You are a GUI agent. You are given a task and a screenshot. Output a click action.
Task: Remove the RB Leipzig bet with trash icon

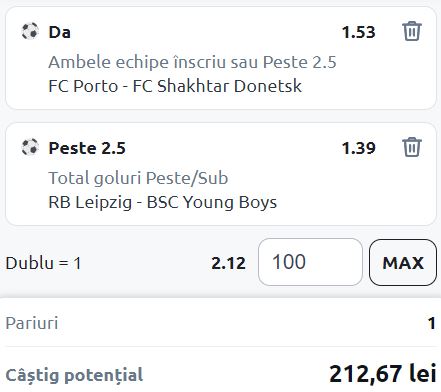412,147
